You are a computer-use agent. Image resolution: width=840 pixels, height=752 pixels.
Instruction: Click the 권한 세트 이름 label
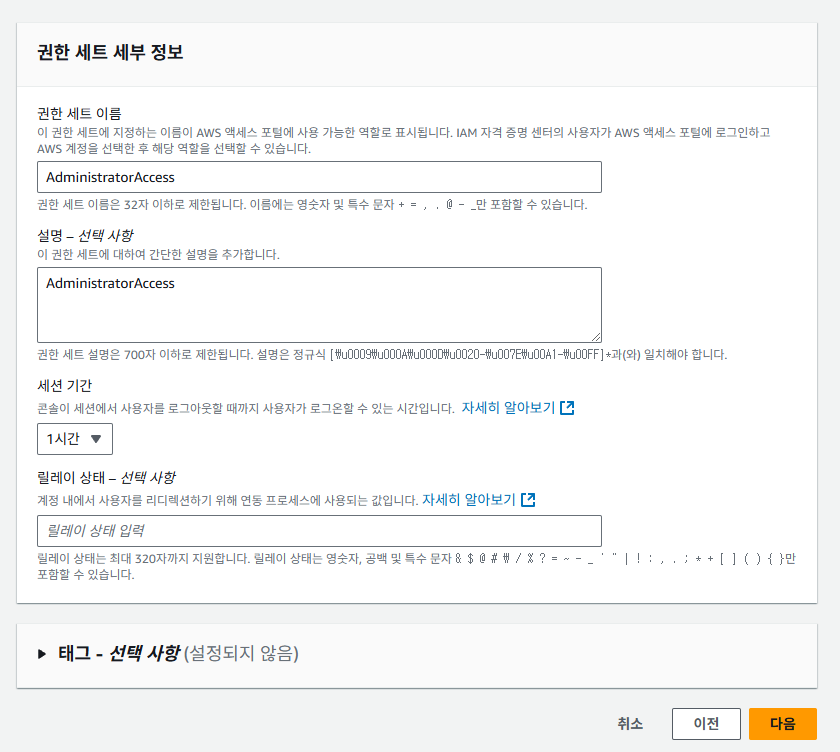point(79,114)
